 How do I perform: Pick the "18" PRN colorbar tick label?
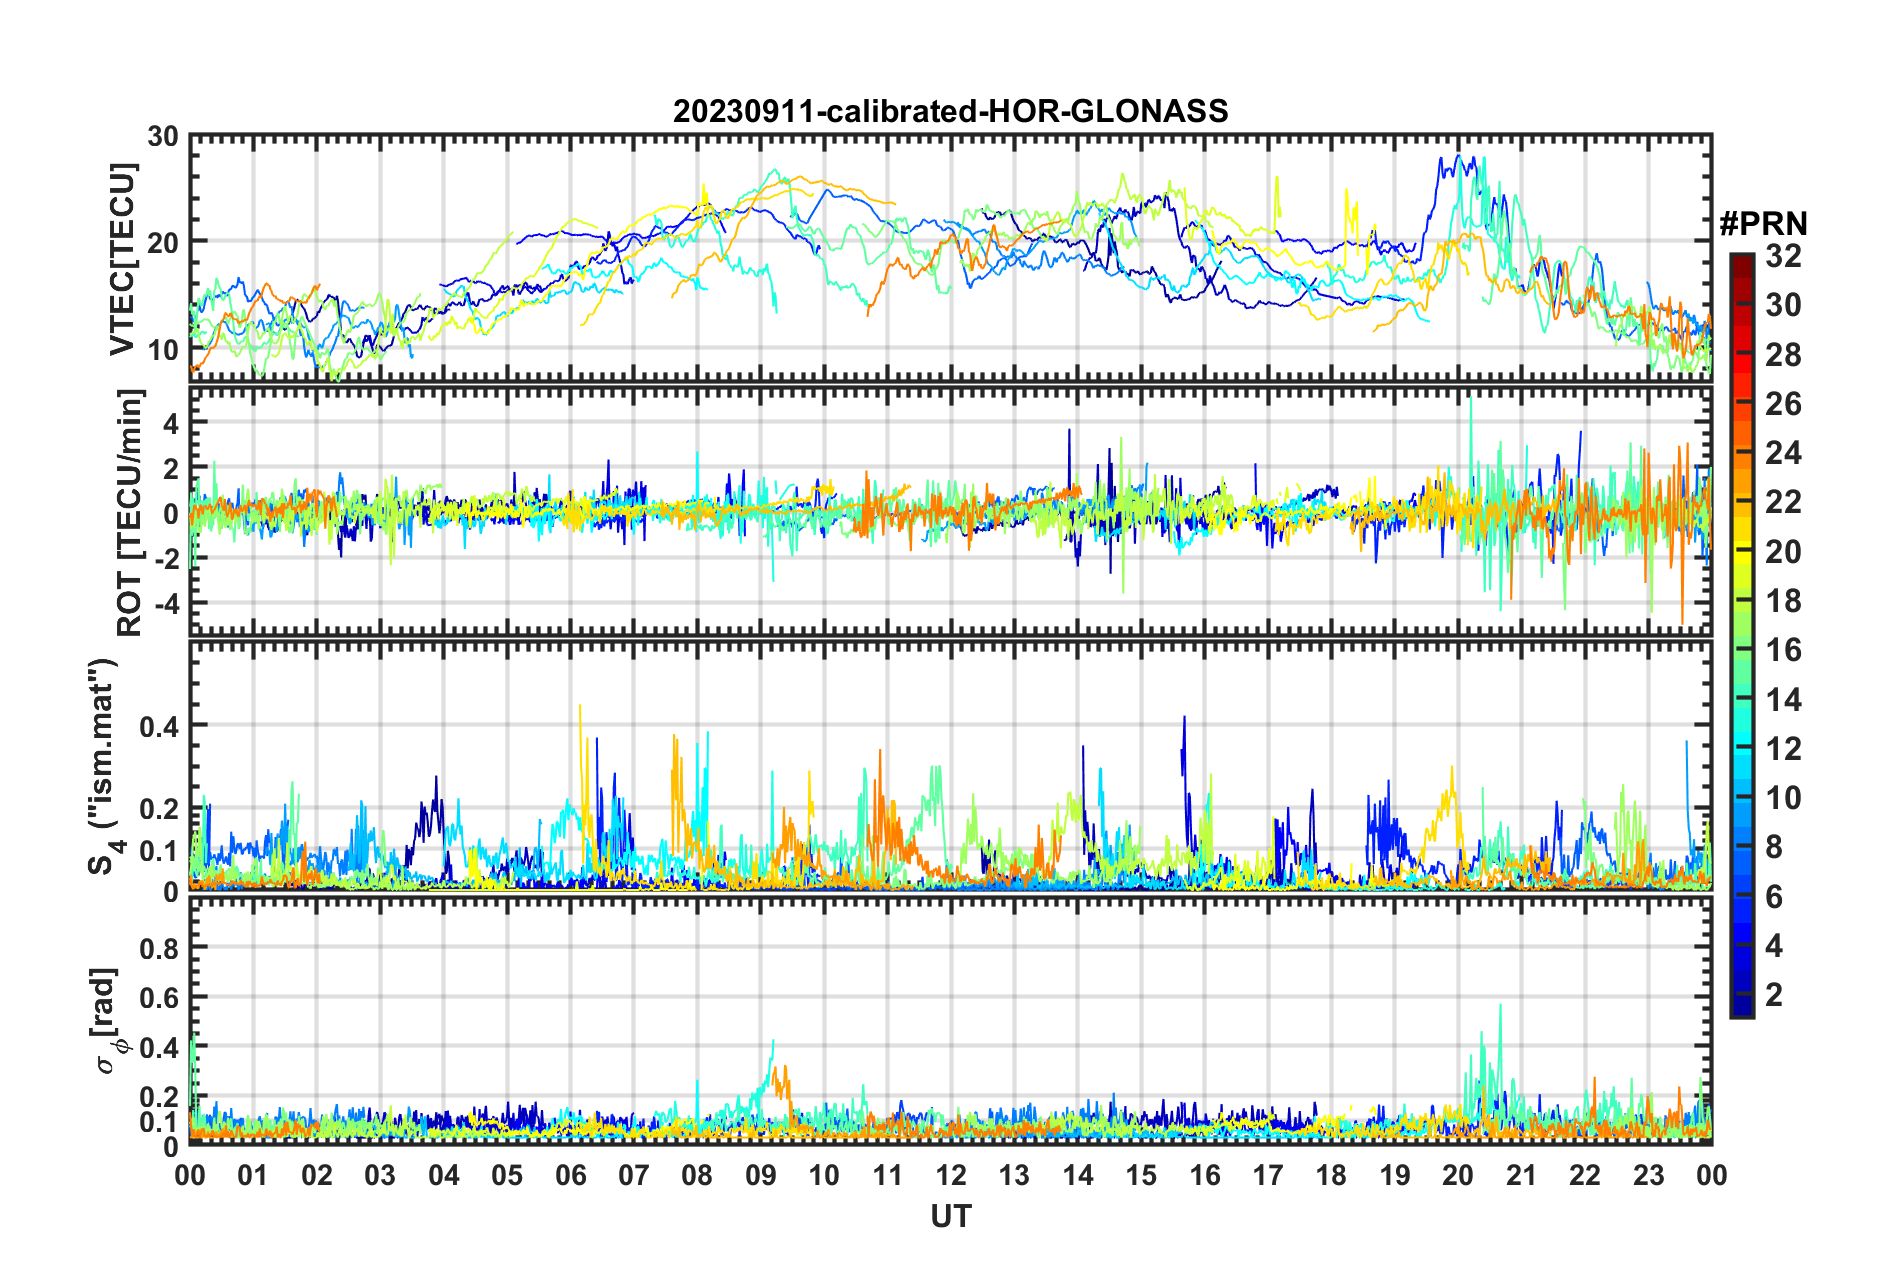1783,601
